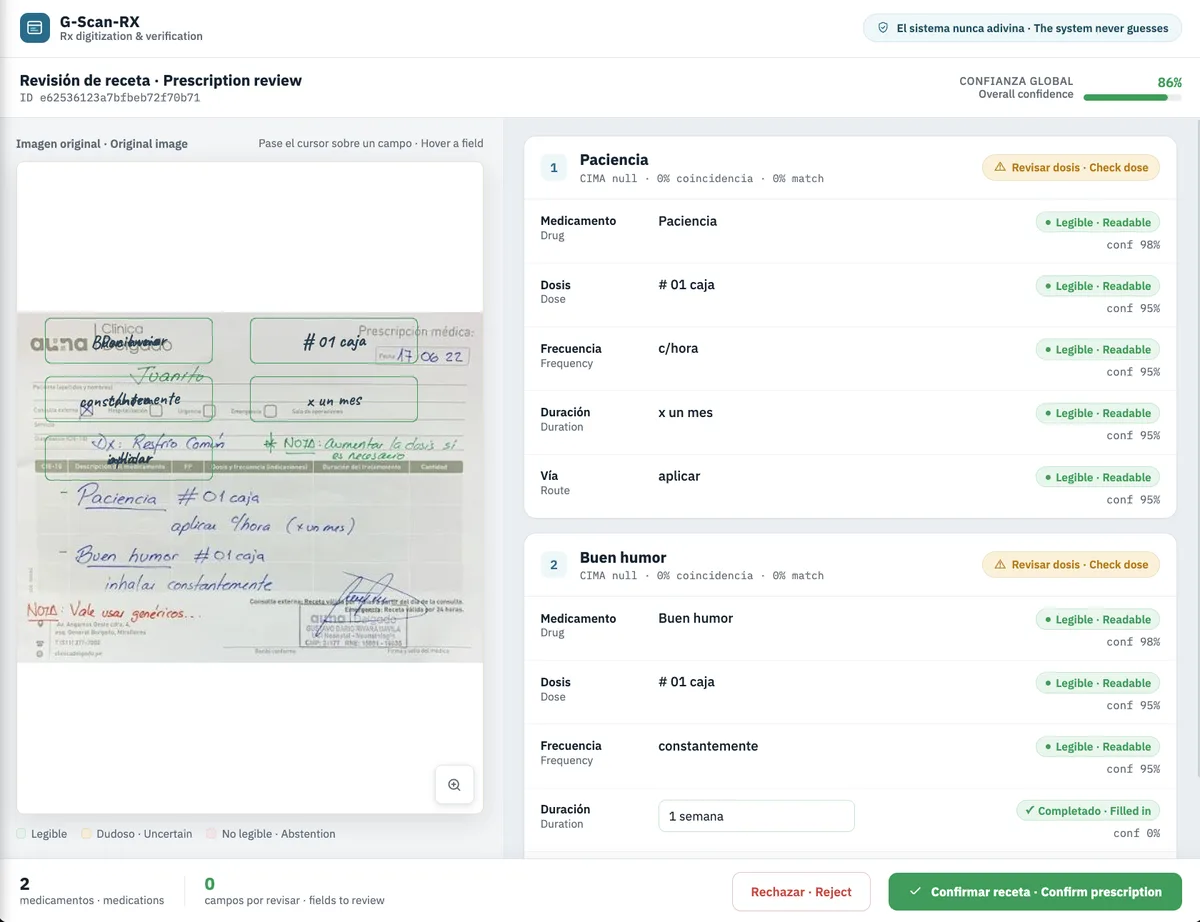1200x922 pixels.
Task: Click the "# 01 caja" dose value under Buen humor
Action: tap(686, 682)
